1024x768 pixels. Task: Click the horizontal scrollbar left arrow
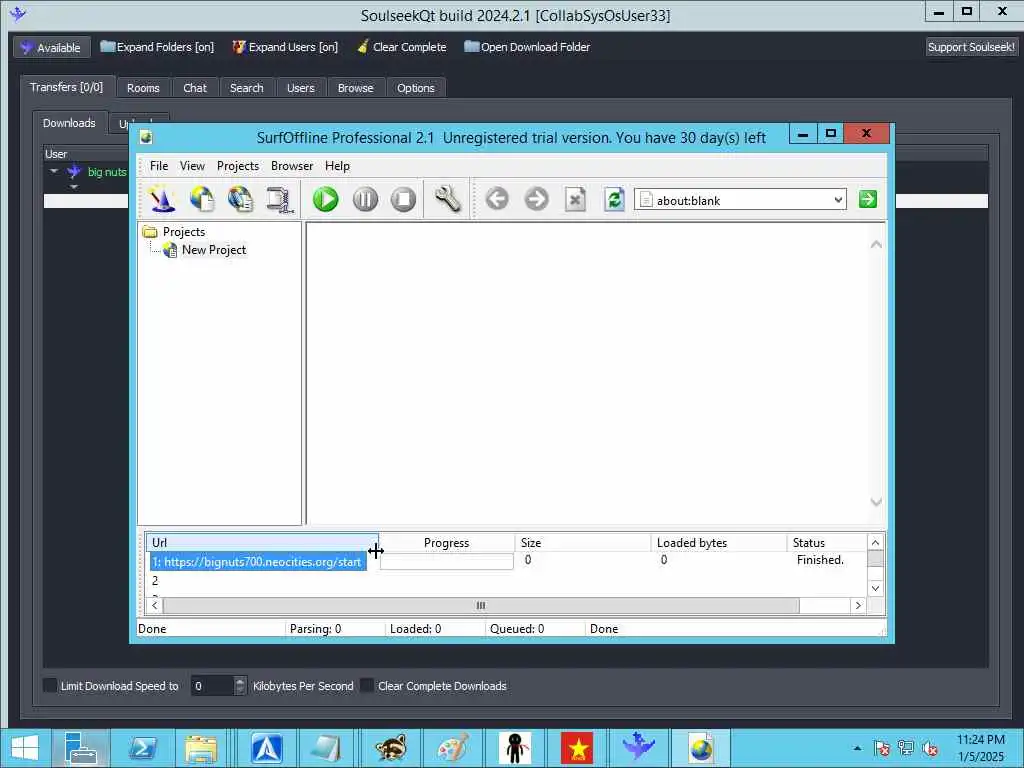154,605
